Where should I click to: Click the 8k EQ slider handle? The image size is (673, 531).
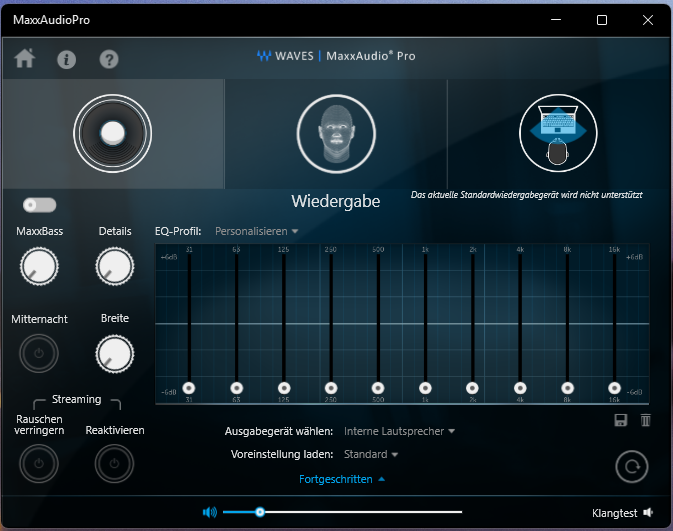(567, 388)
